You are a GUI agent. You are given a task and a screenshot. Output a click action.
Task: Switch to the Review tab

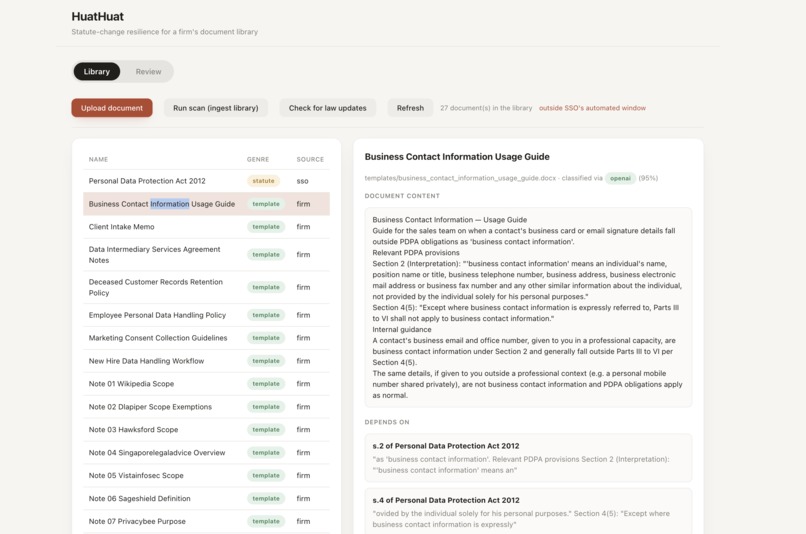[148, 71]
